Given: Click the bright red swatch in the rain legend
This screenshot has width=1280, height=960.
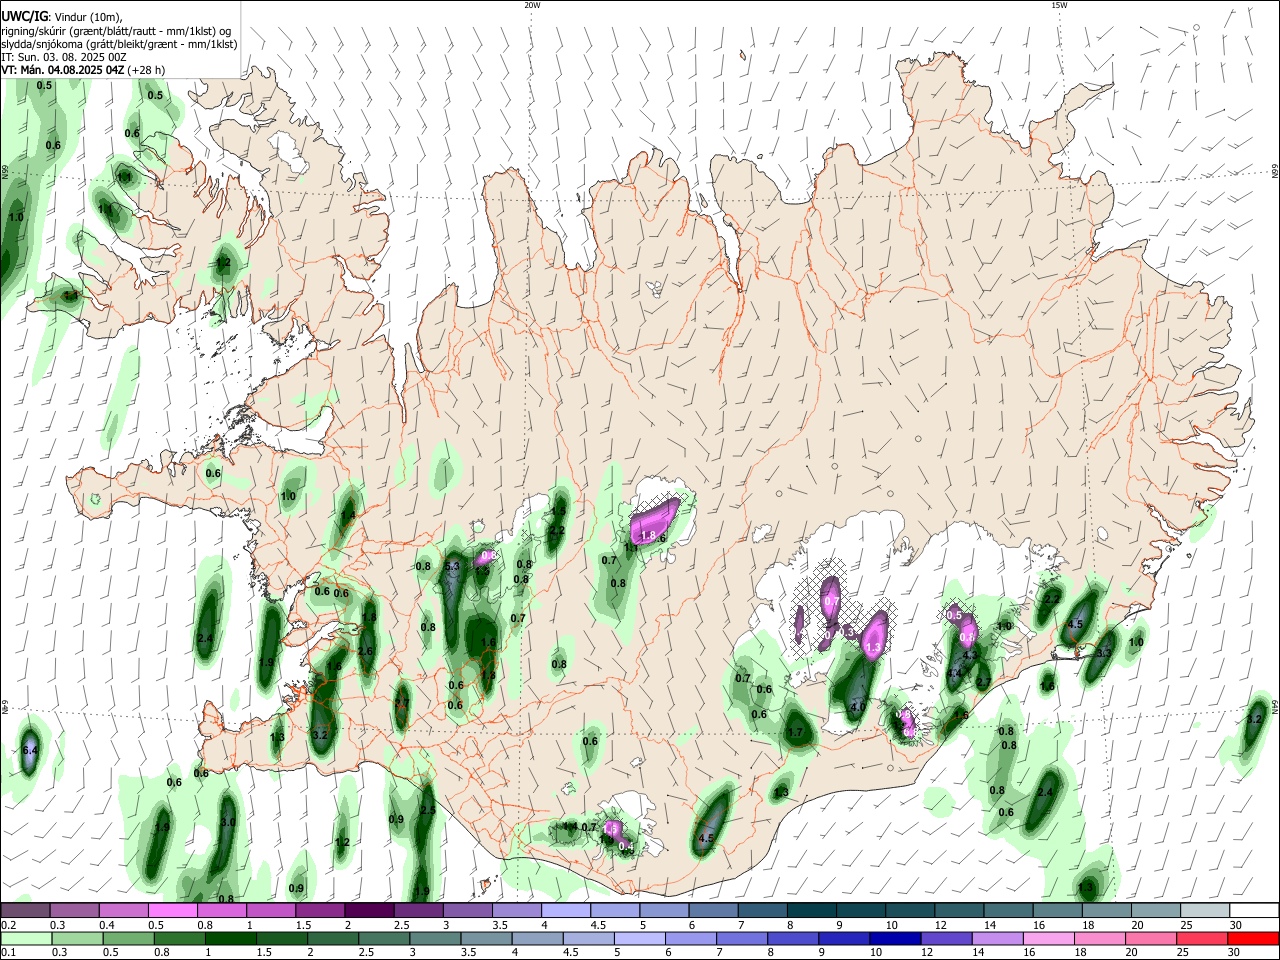Looking at the screenshot, I should (1253, 939).
